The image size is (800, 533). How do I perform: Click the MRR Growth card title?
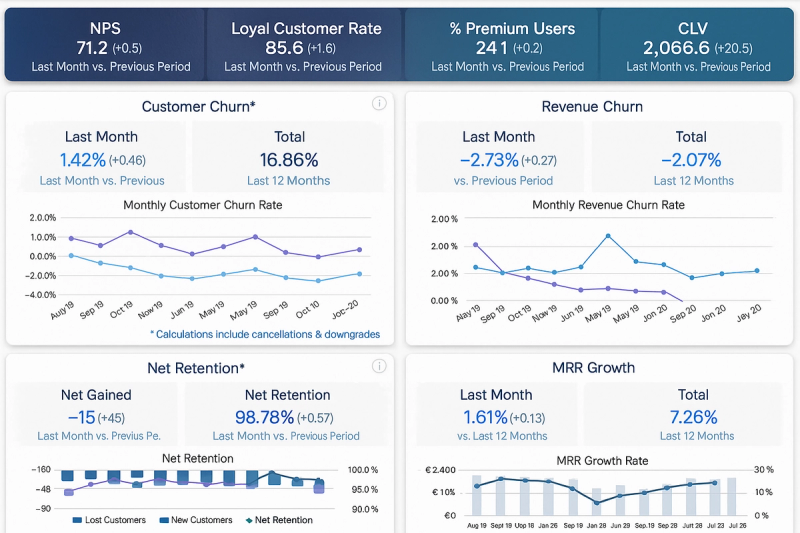pyautogui.click(x=593, y=368)
